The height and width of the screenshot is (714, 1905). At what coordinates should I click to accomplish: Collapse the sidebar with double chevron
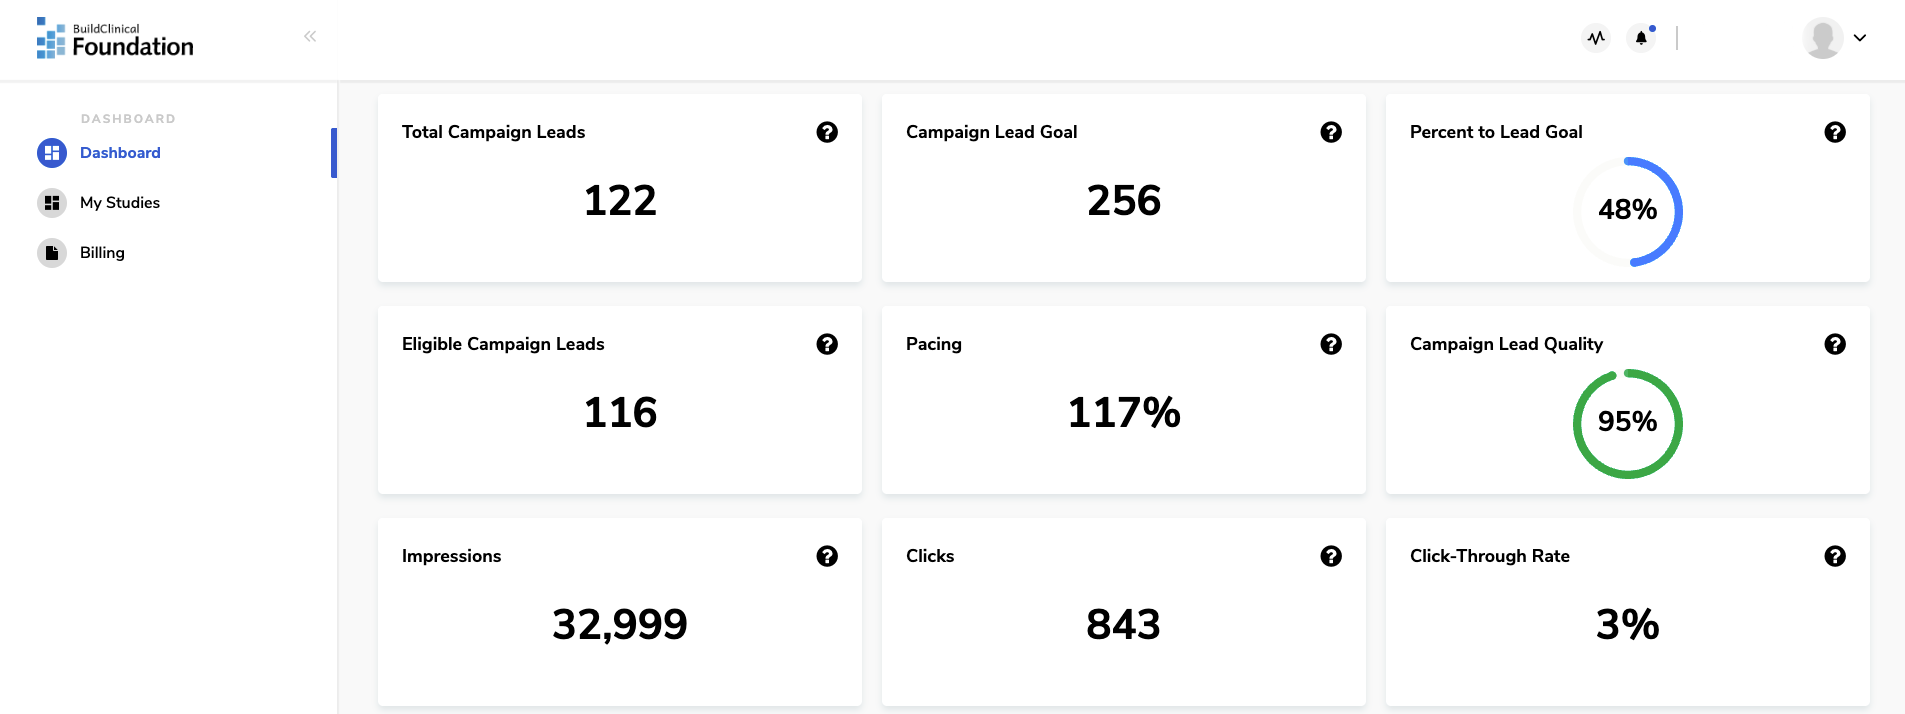(x=310, y=36)
